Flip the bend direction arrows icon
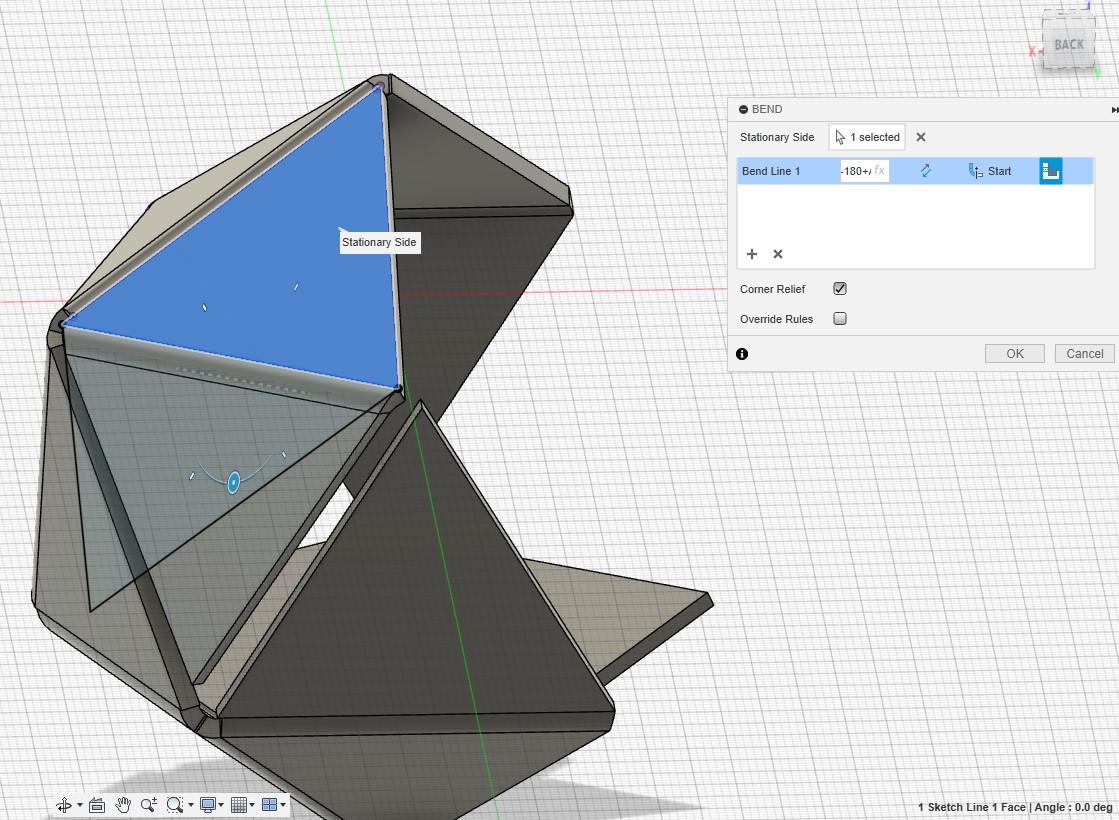1119x820 pixels. tap(926, 171)
